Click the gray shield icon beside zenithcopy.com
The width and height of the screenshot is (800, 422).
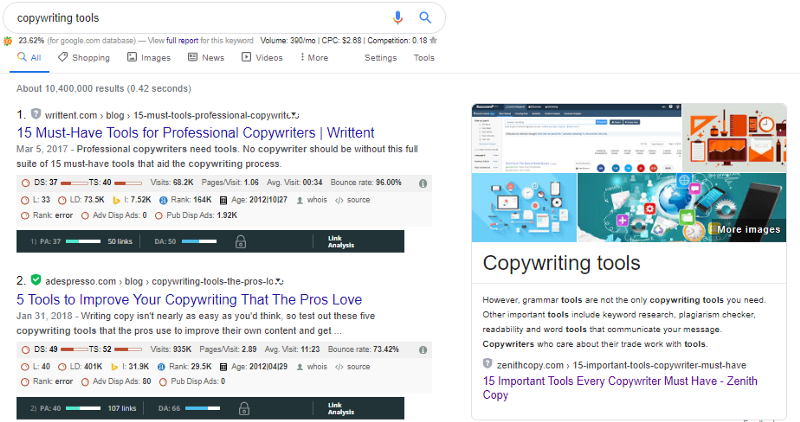tap(487, 364)
